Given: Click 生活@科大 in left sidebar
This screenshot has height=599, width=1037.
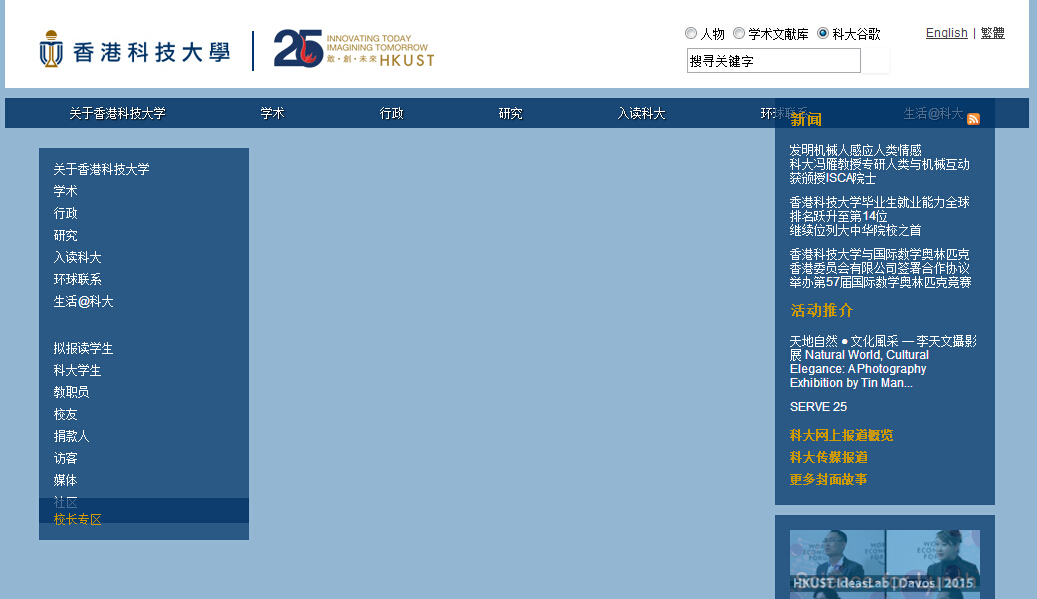Looking at the screenshot, I should click(83, 301).
